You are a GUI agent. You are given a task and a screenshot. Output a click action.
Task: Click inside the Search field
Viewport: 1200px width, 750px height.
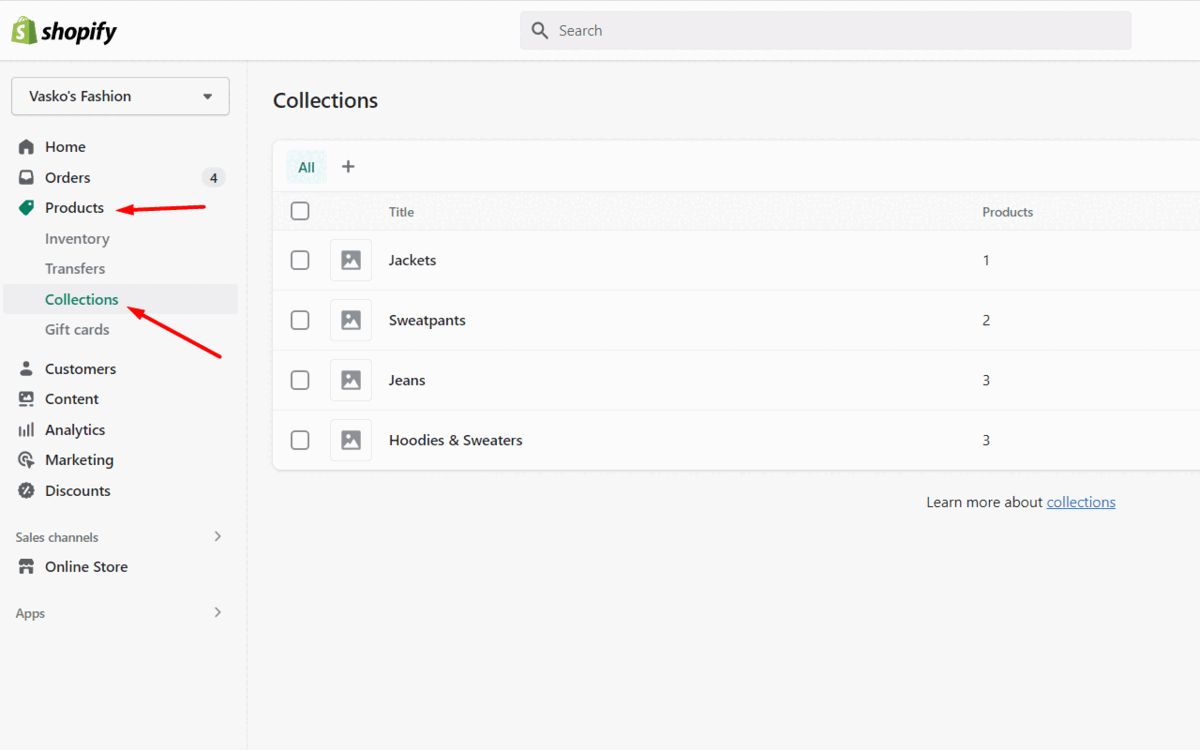click(x=824, y=30)
